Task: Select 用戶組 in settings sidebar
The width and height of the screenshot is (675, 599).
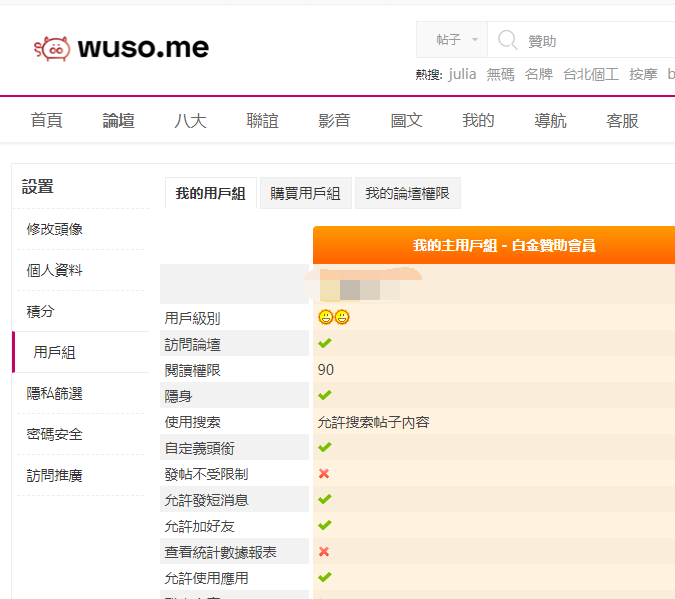Action: click(x=54, y=352)
